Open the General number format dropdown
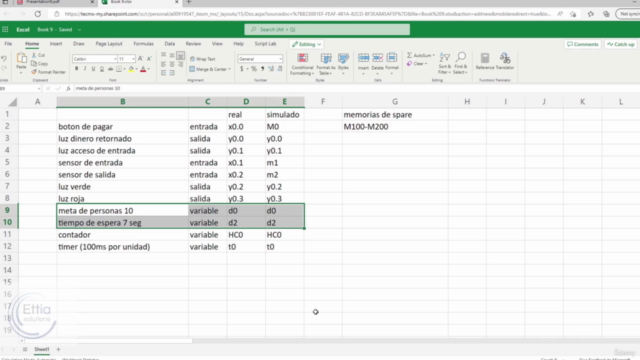The height and width of the screenshot is (360, 640). pyautogui.click(x=280, y=59)
